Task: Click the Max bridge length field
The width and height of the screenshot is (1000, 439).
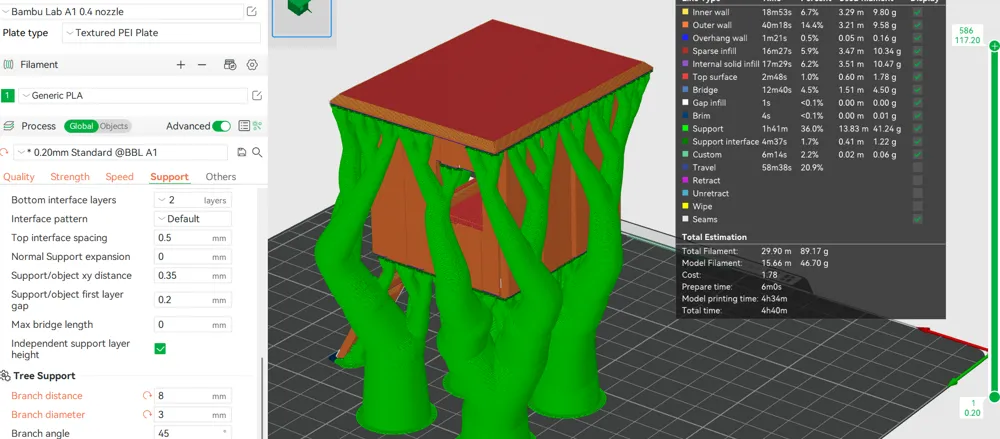Action: point(193,325)
